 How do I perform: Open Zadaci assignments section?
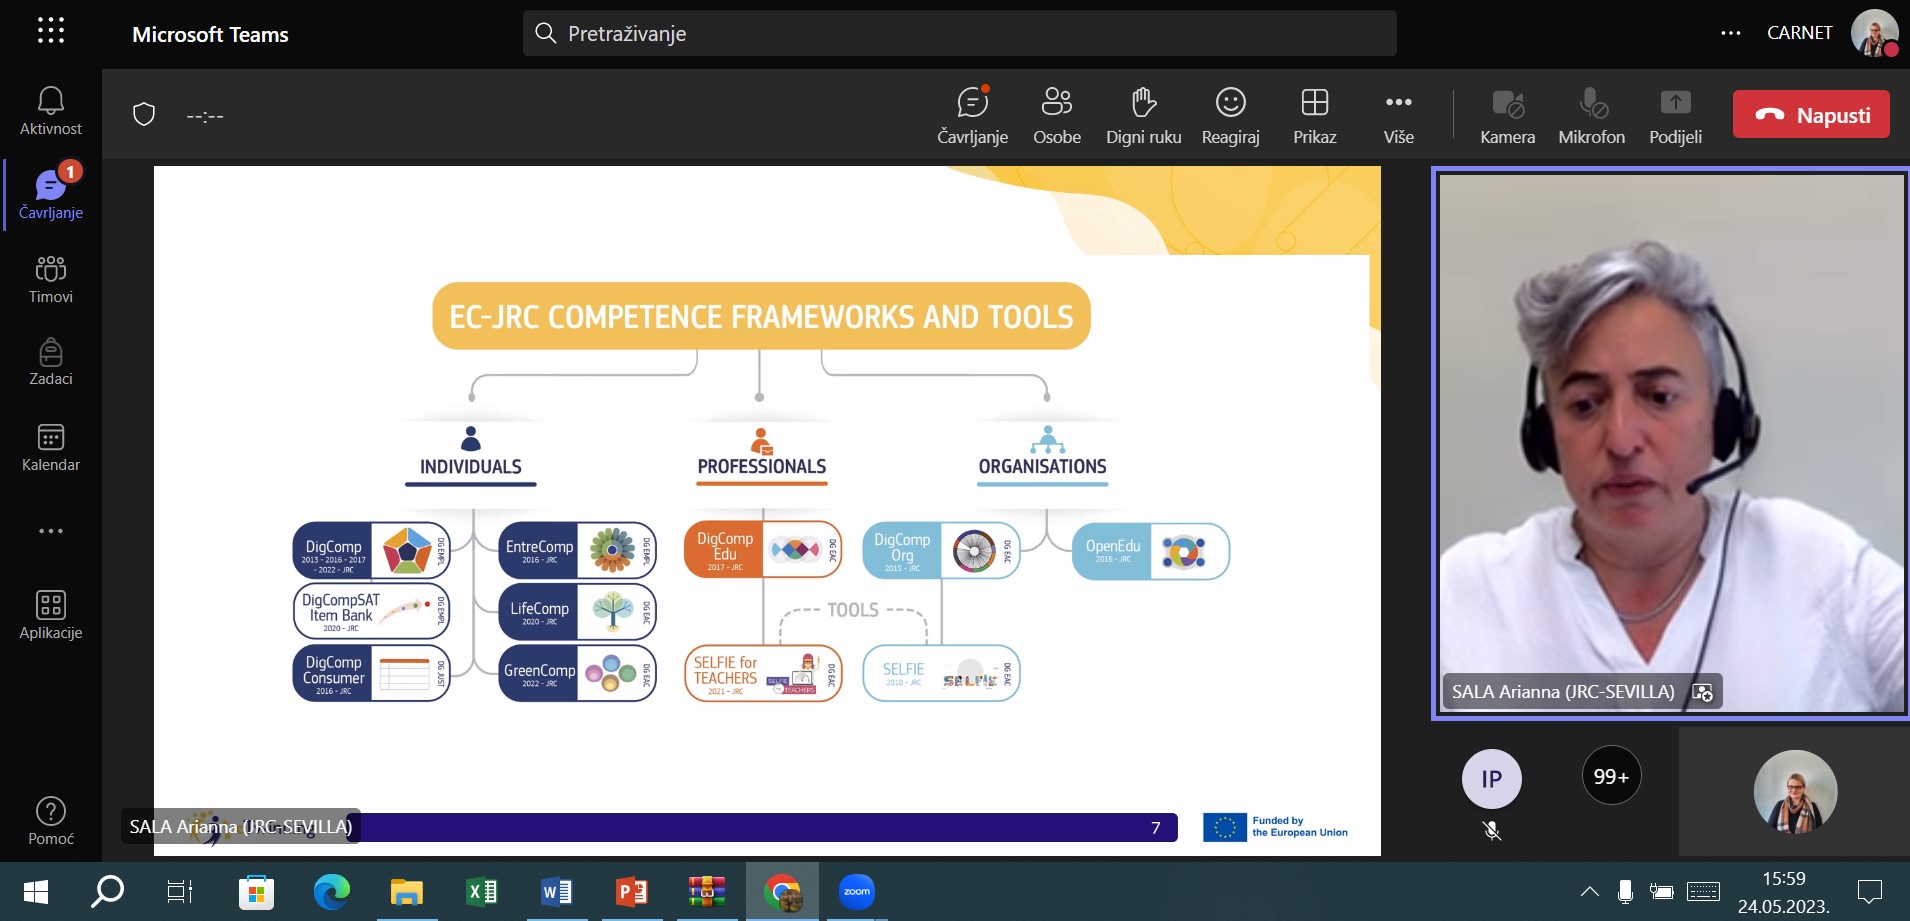point(51,362)
